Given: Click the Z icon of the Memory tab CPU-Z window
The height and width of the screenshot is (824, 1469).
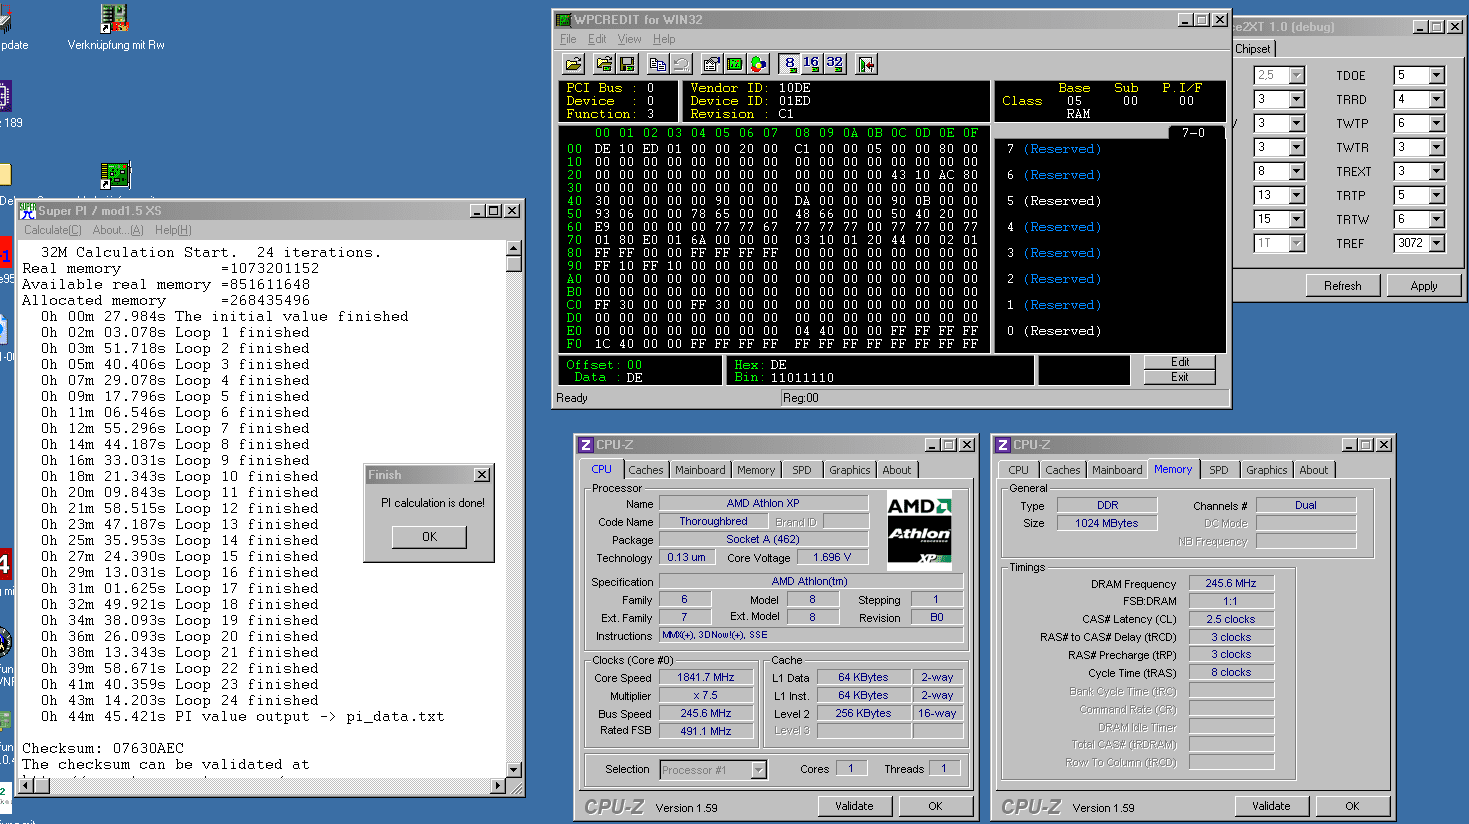Looking at the screenshot, I should click(1002, 445).
